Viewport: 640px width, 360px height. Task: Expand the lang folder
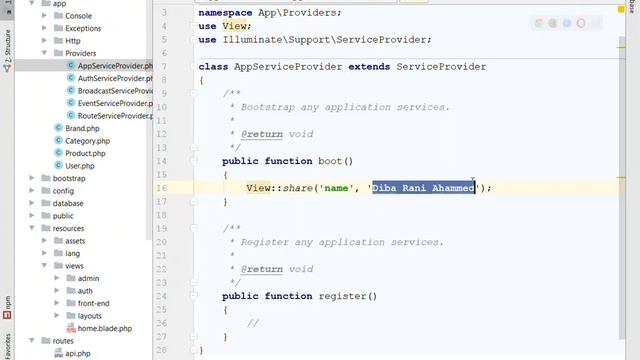click(x=44, y=253)
